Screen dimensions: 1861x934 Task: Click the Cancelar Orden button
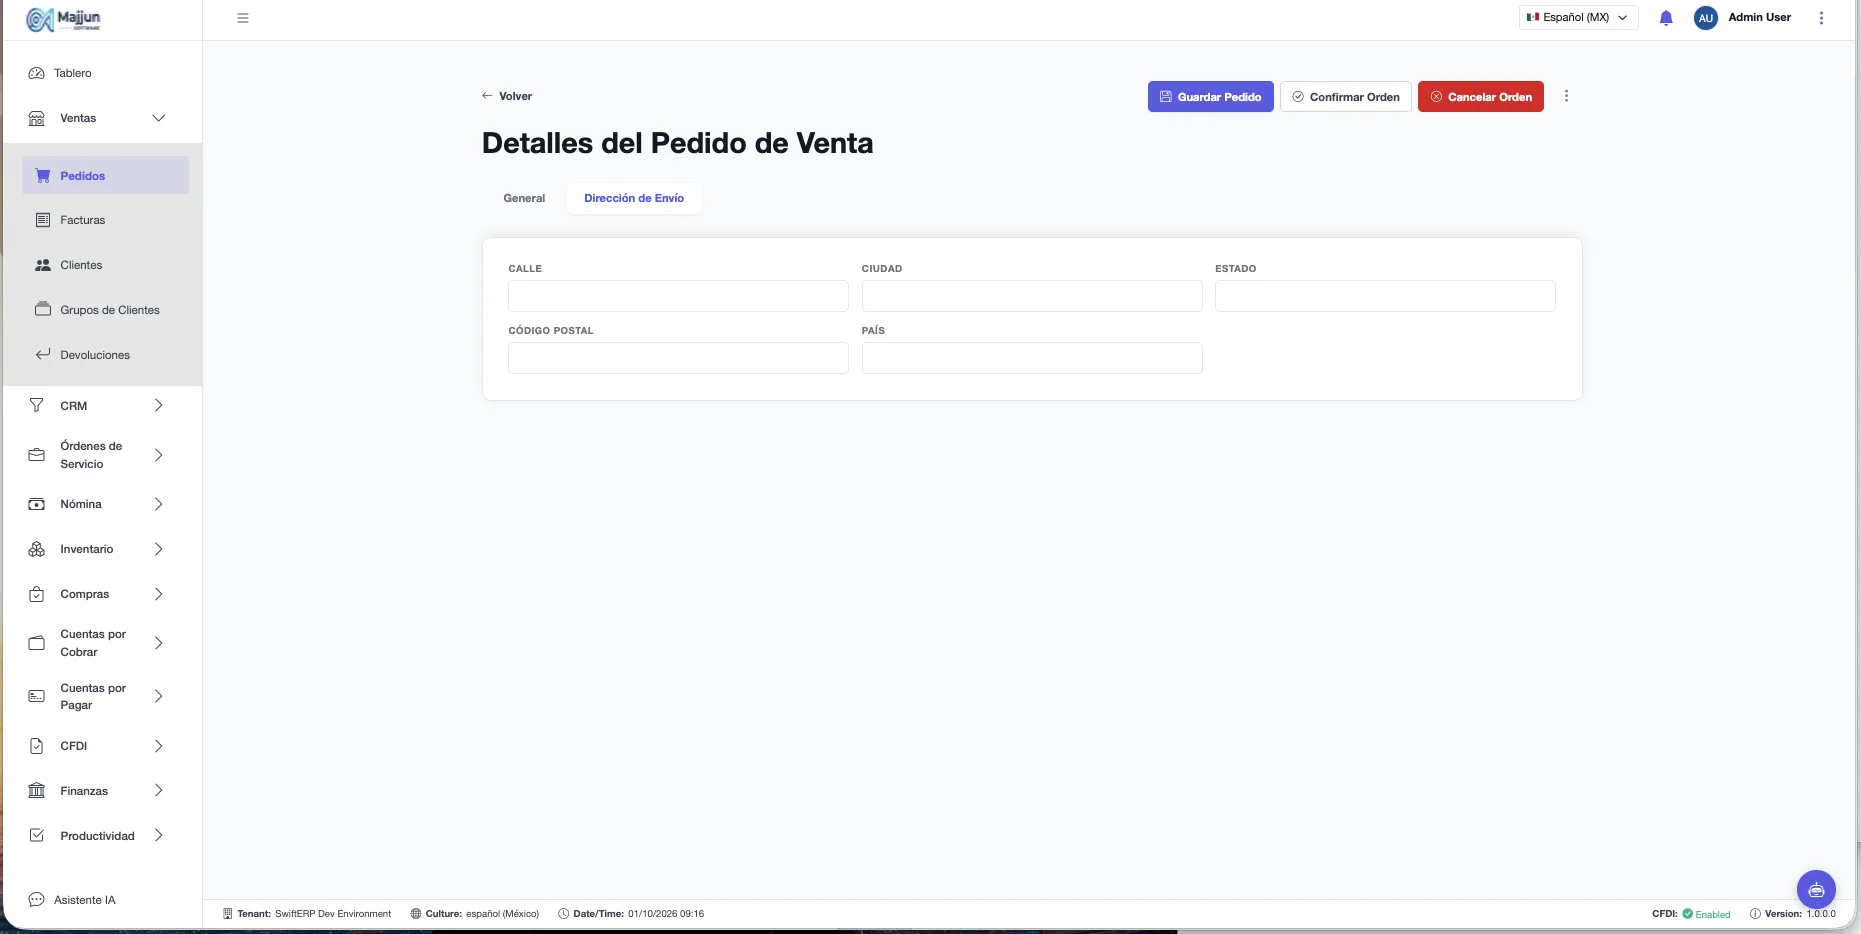point(1481,97)
